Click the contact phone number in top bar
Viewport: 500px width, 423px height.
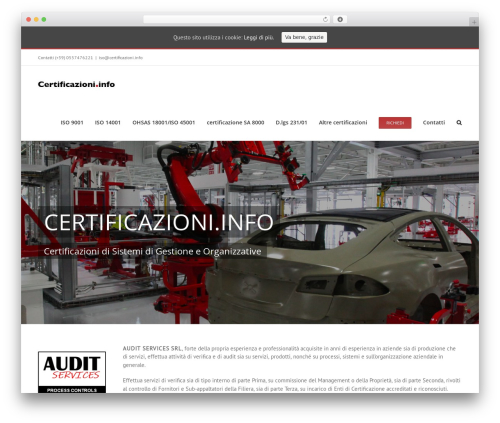point(74,58)
